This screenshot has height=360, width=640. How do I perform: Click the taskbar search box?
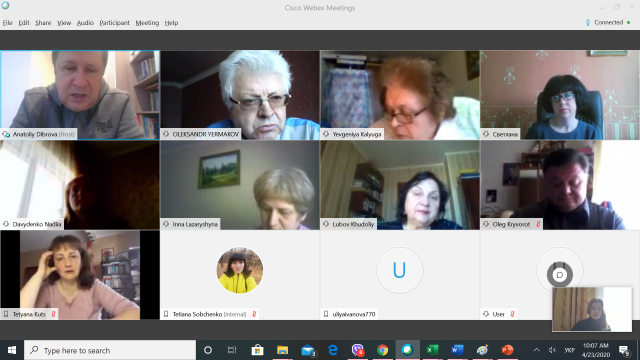click(110, 350)
